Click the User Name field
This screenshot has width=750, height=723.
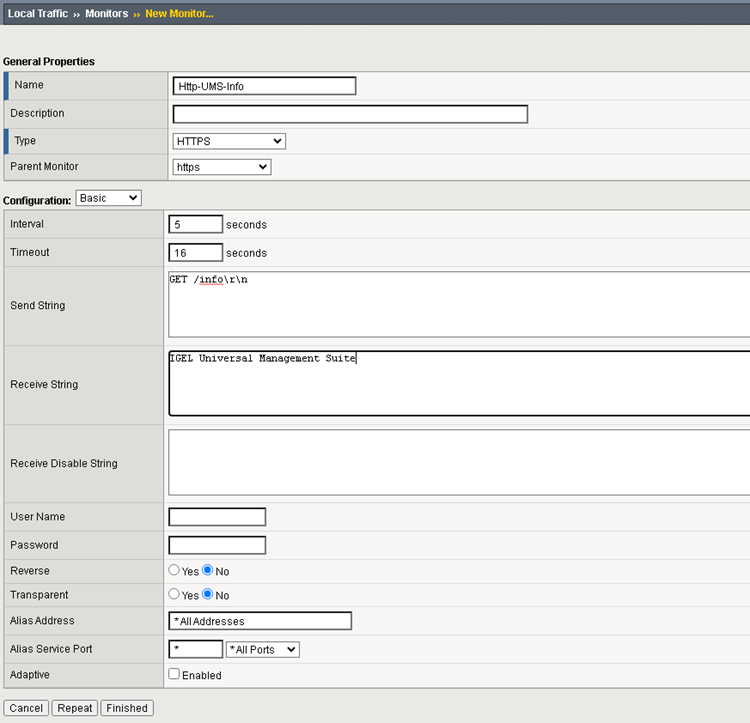(217, 517)
